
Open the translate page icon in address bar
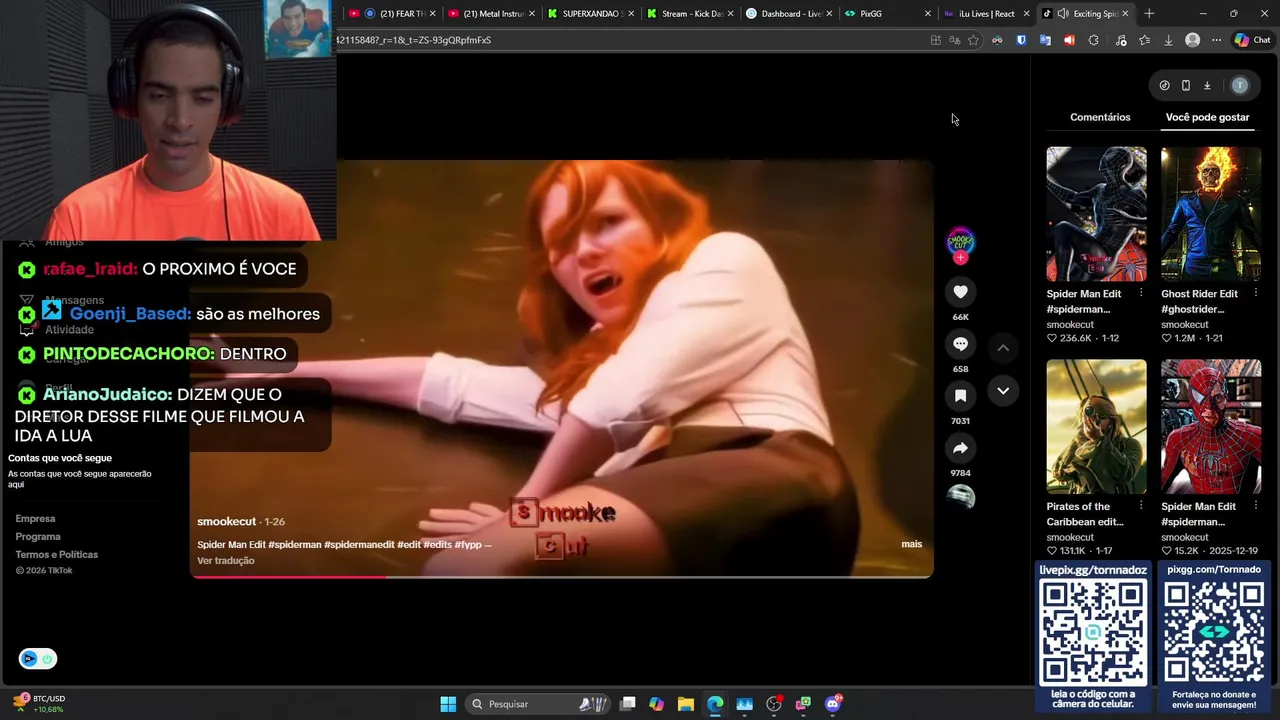(x=954, y=40)
